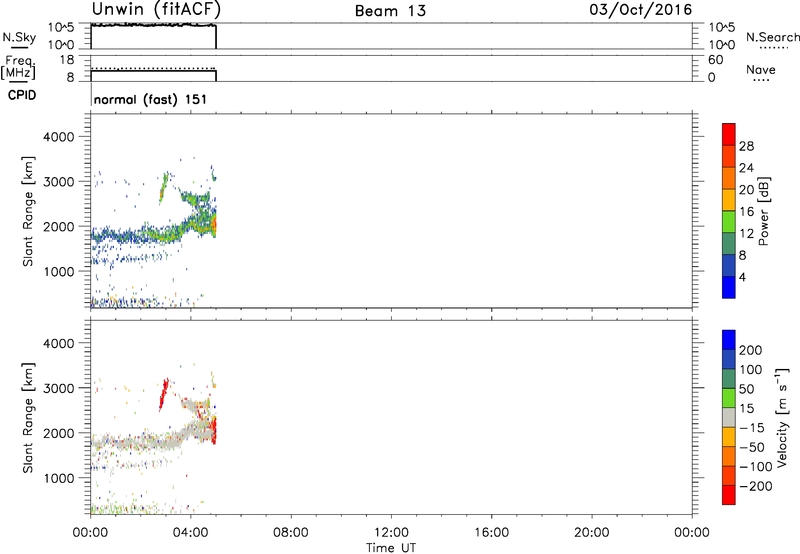Click the '28' Power colorbar tick label
The height and width of the screenshot is (554, 800).
(746, 146)
